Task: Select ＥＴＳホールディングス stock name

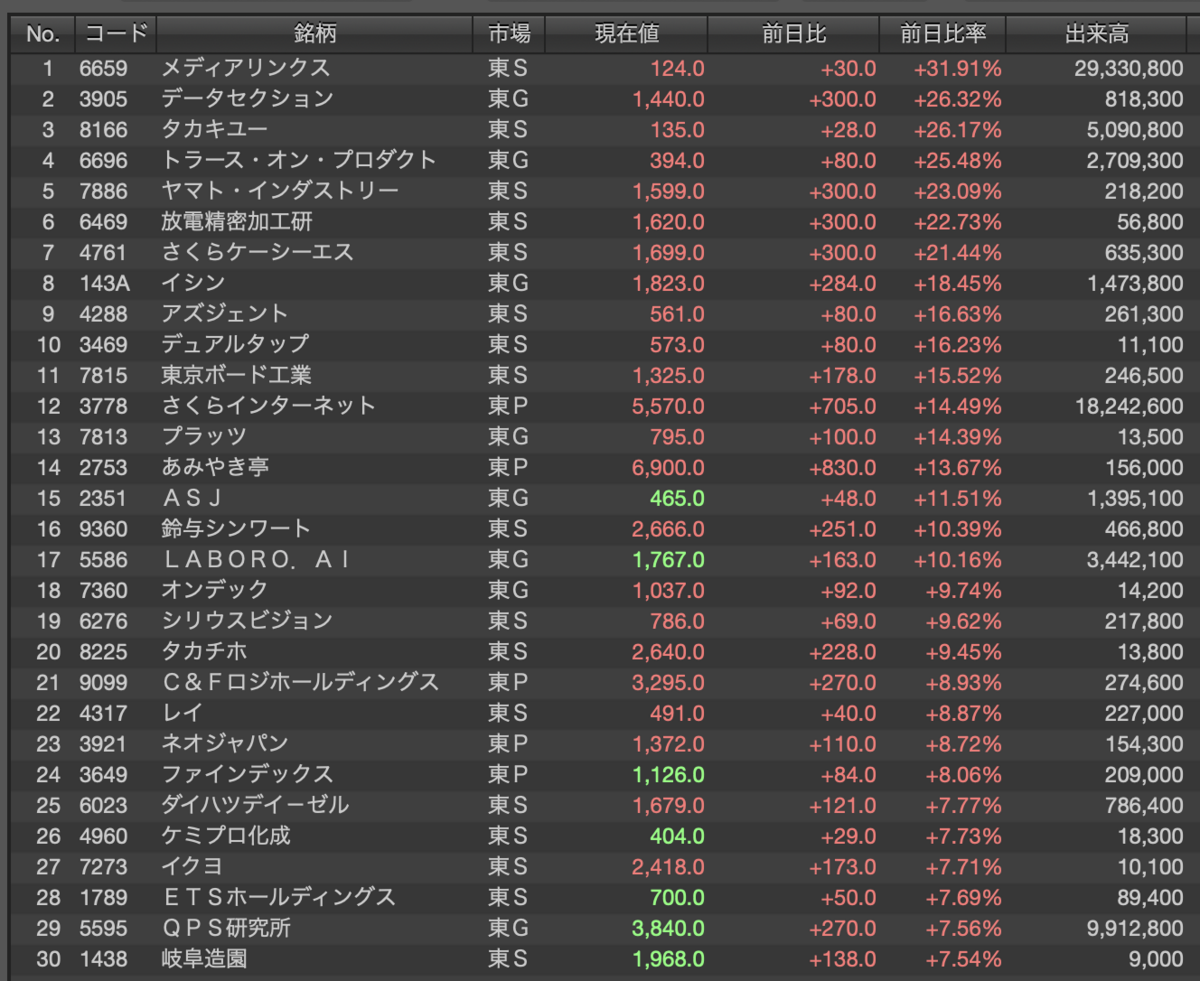Action: pyautogui.click(x=278, y=897)
